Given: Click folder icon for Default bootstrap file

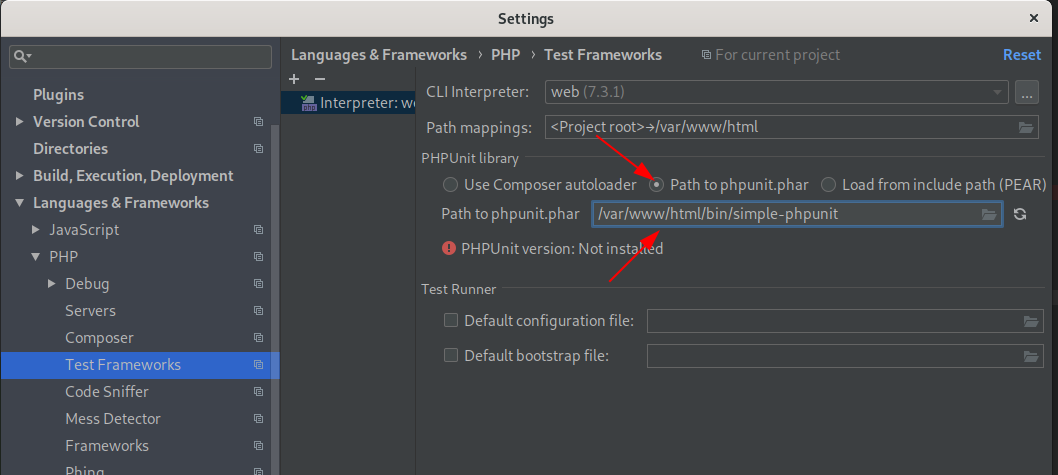Looking at the screenshot, I should pyautogui.click(x=1030, y=356).
